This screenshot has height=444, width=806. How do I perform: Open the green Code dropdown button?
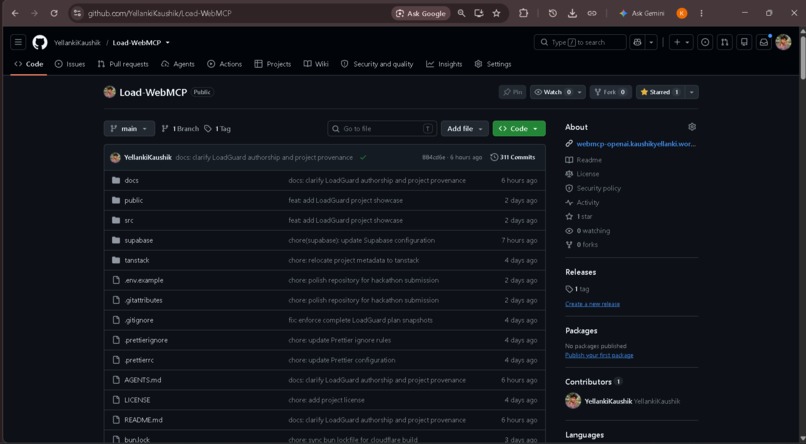coord(519,128)
